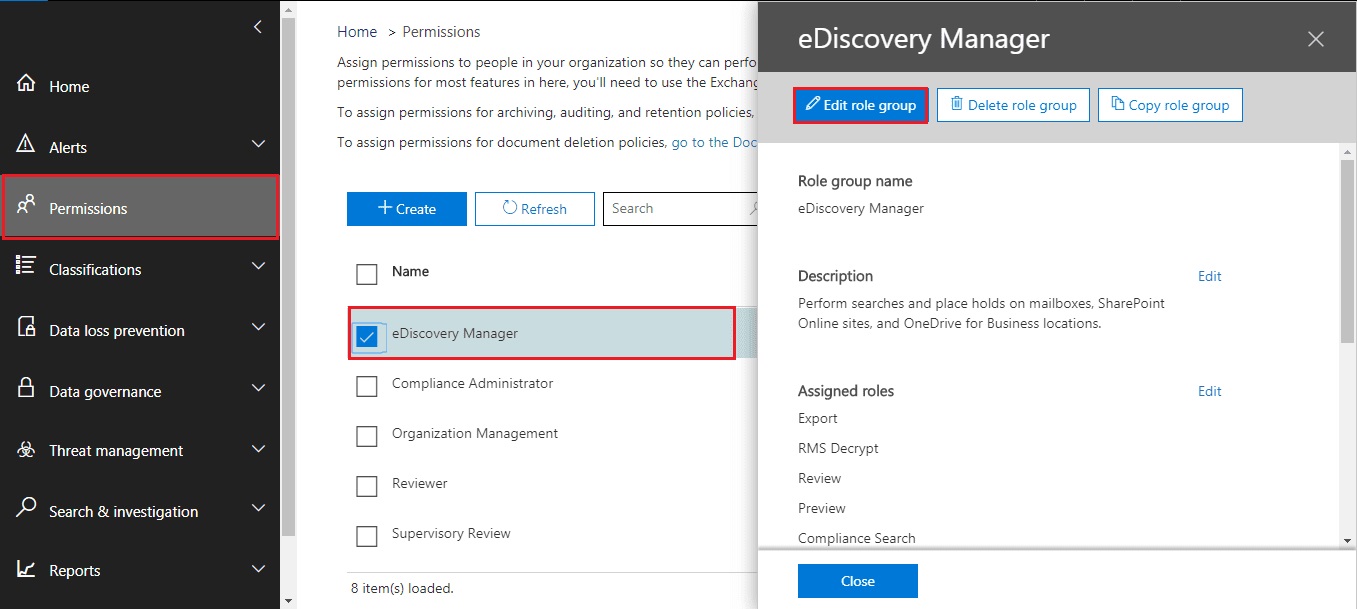Click the Edit role group button
The height and width of the screenshot is (609, 1357).
860,105
